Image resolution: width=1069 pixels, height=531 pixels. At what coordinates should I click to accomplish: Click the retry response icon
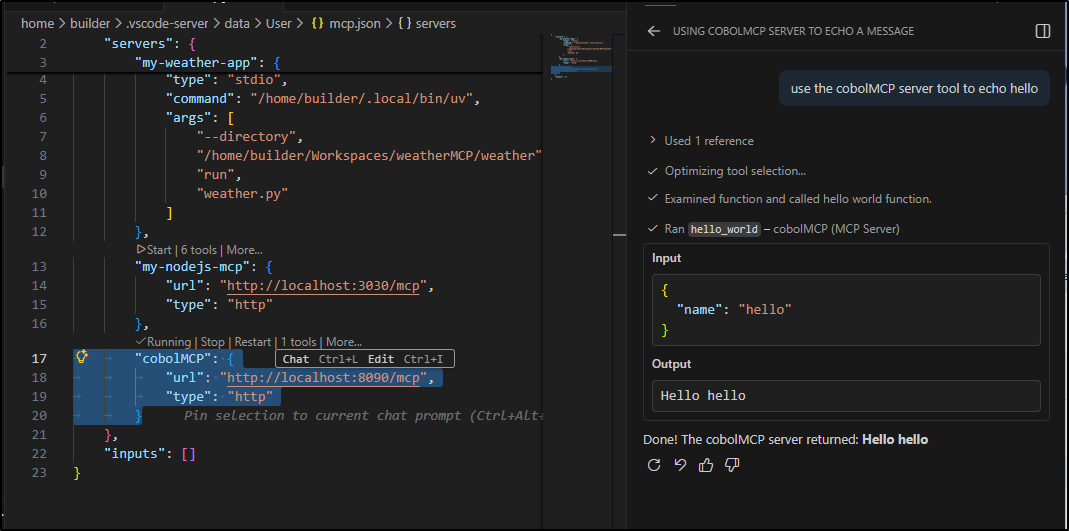pyautogui.click(x=654, y=464)
